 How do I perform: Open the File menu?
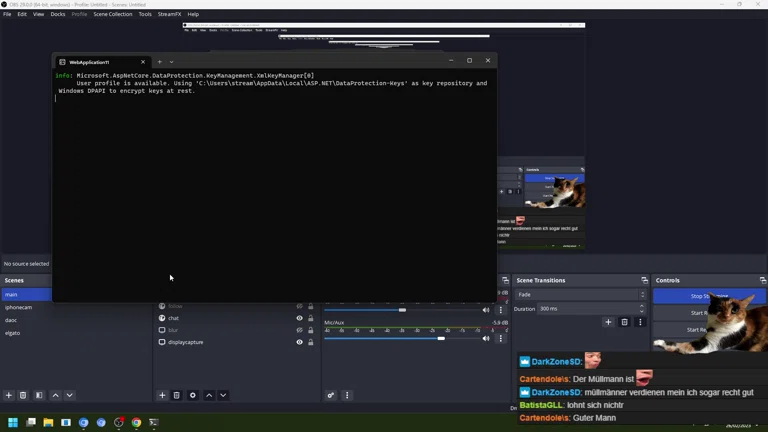coord(7,14)
